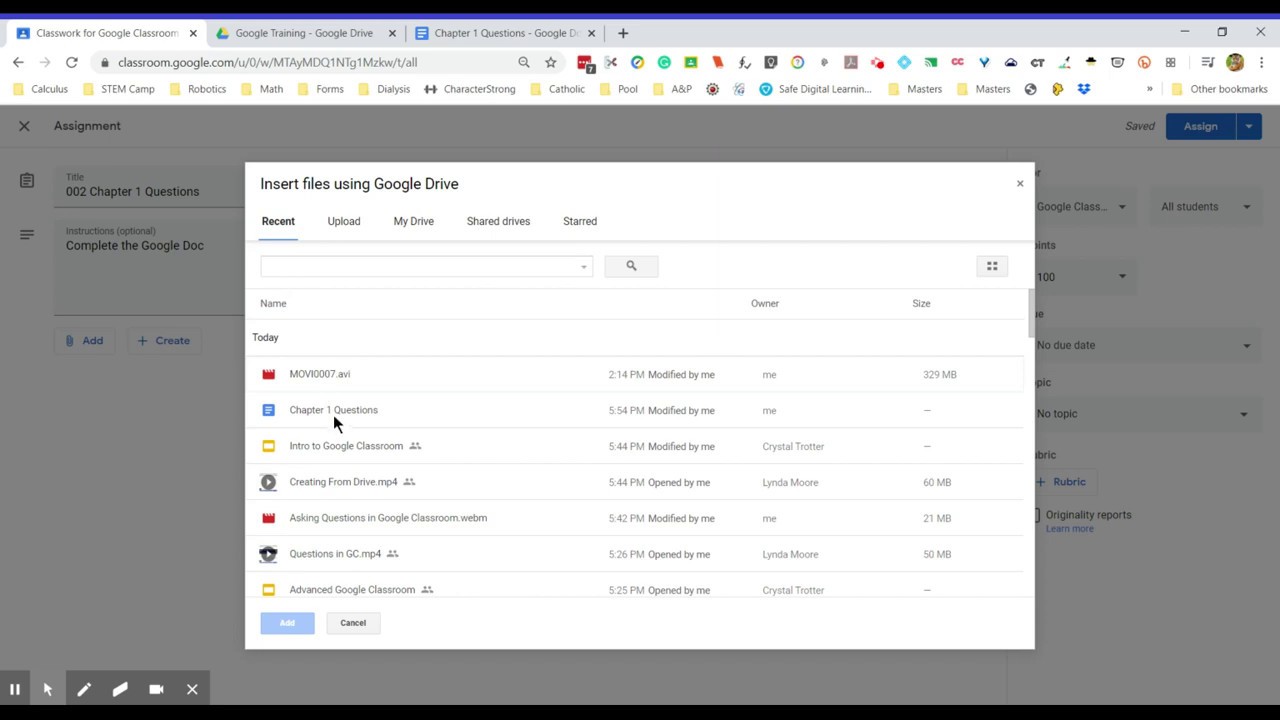Close the recording toolbar with X
This screenshot has height=720, width=1280.
pos(192,689)
